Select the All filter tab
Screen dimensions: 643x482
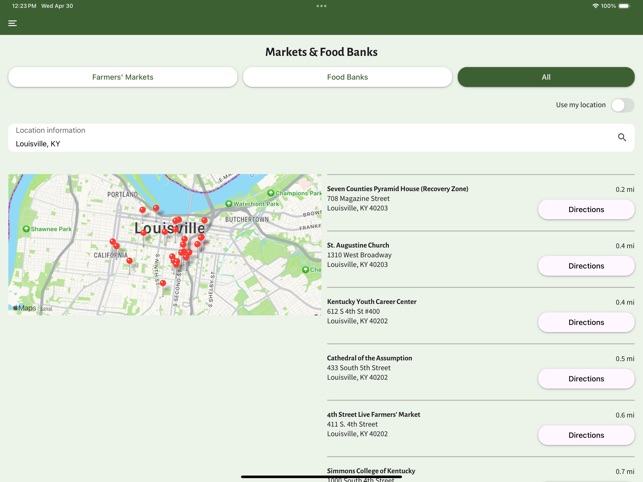pyautogui.click(x=546, y=77)
